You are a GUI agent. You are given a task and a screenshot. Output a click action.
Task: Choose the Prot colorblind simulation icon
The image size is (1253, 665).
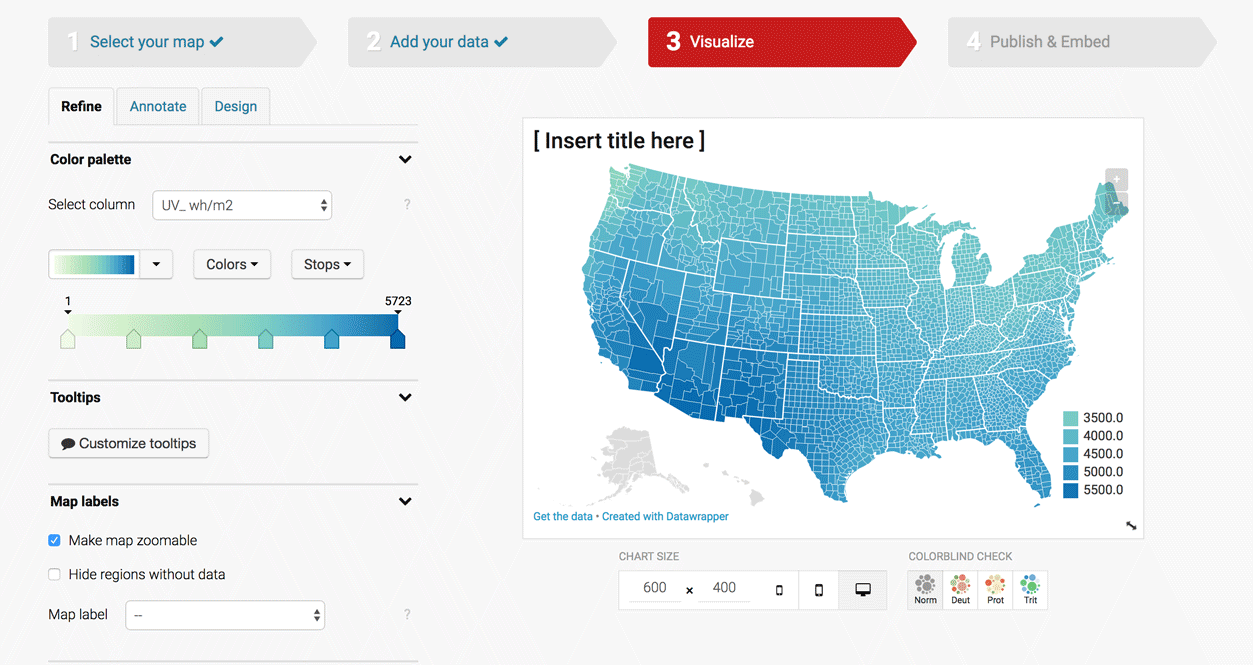pos(996,589)
